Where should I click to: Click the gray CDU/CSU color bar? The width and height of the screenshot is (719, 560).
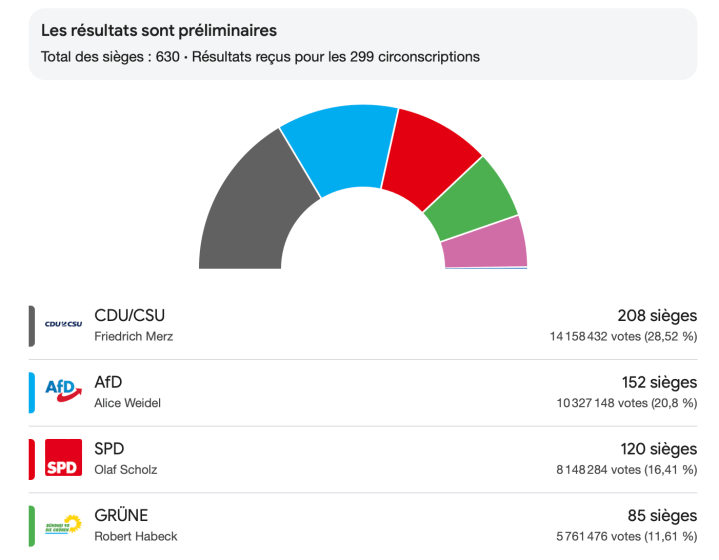coord(32,326)
